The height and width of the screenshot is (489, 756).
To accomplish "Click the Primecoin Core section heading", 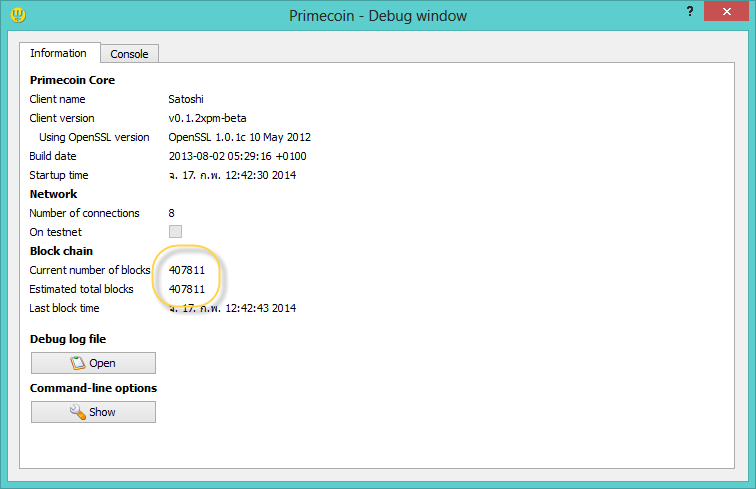I will tap(72, 80).
